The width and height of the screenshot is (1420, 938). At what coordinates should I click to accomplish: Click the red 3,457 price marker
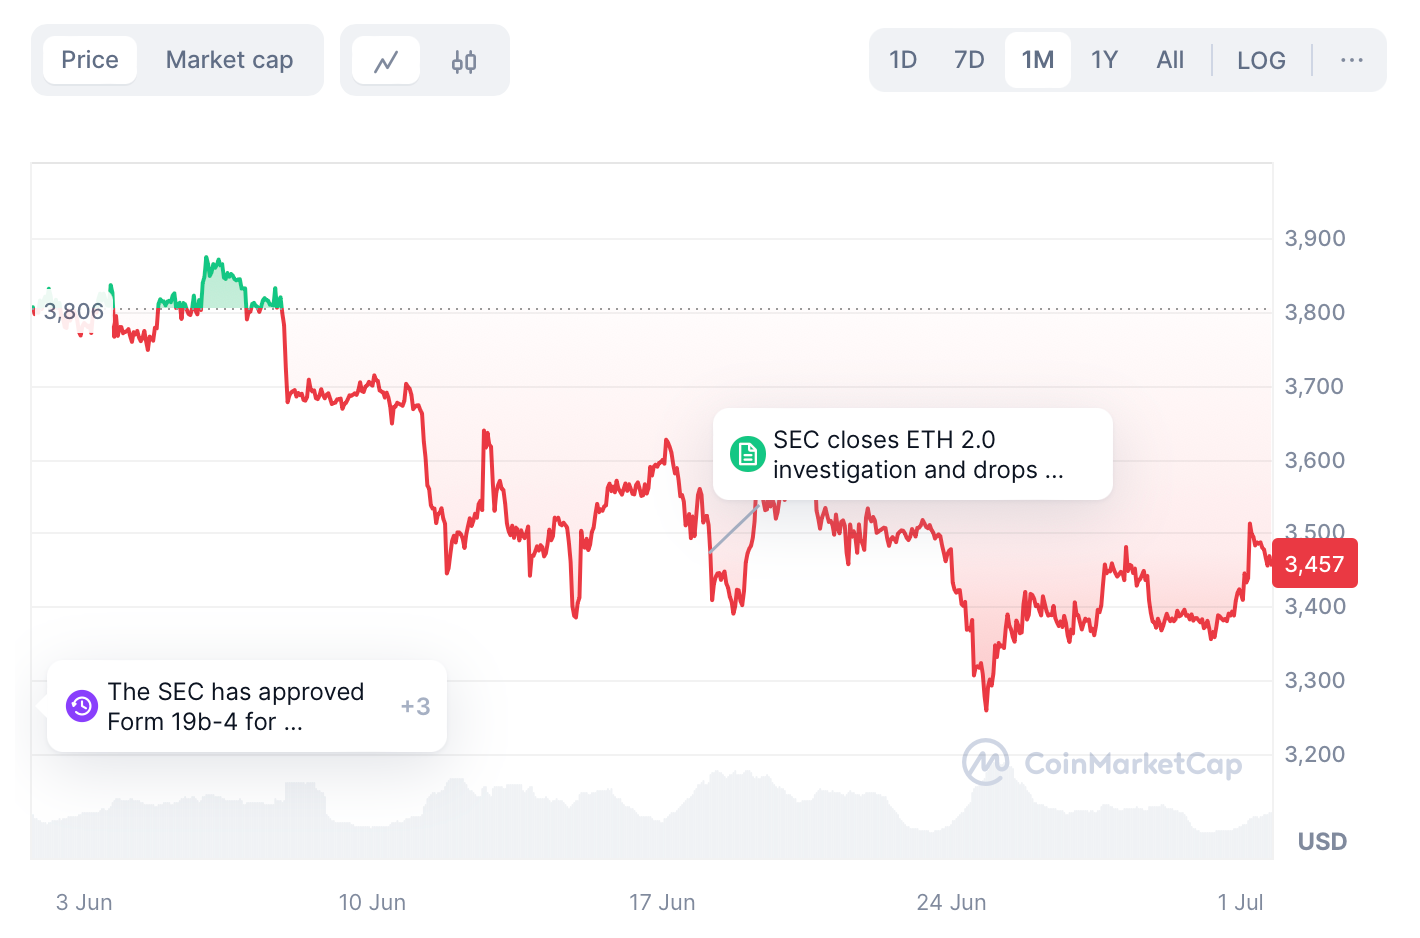point(1314,563)
